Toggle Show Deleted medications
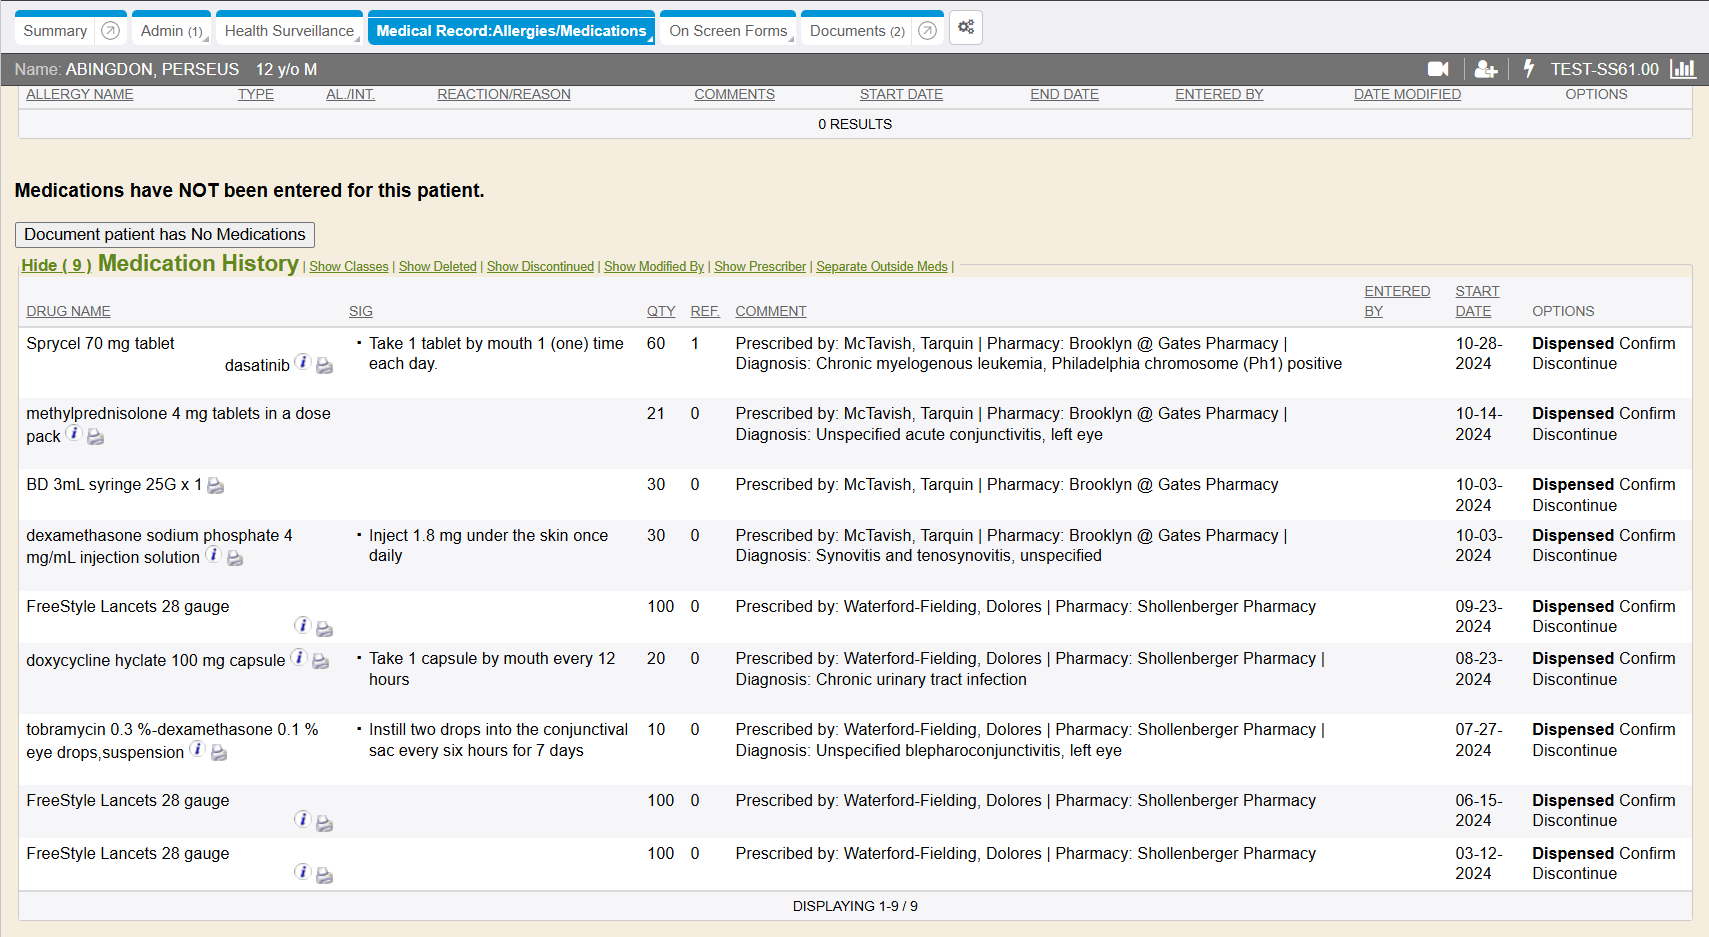1709x937 pixels. (437, 267)
